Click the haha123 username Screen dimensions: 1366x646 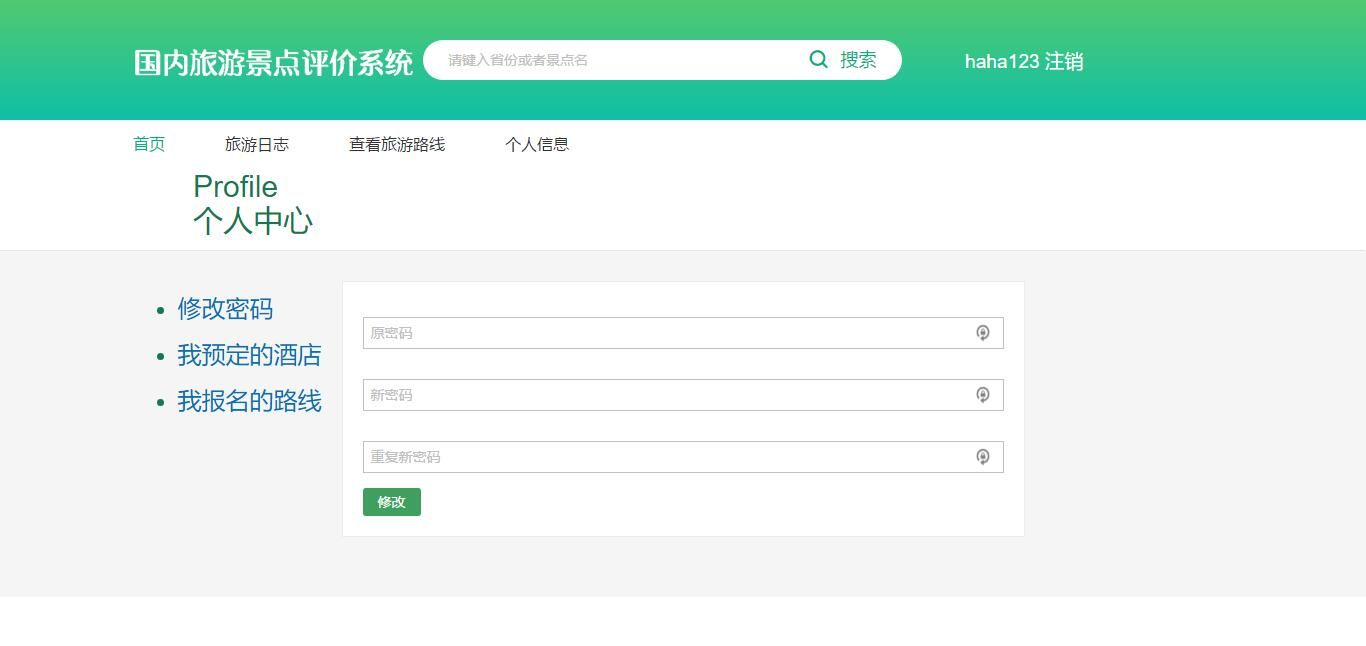click(x=1001, y=62)
